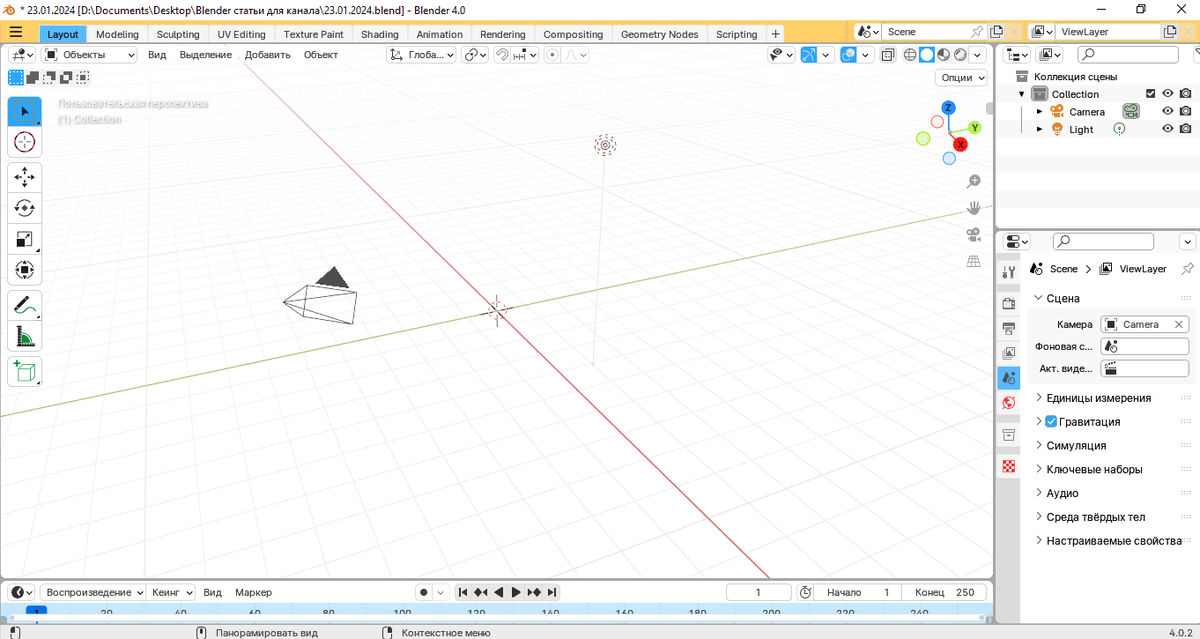1200x639 pixels.
Task: Switch to wireframe viewport shading
Action: tap(911, 55)
